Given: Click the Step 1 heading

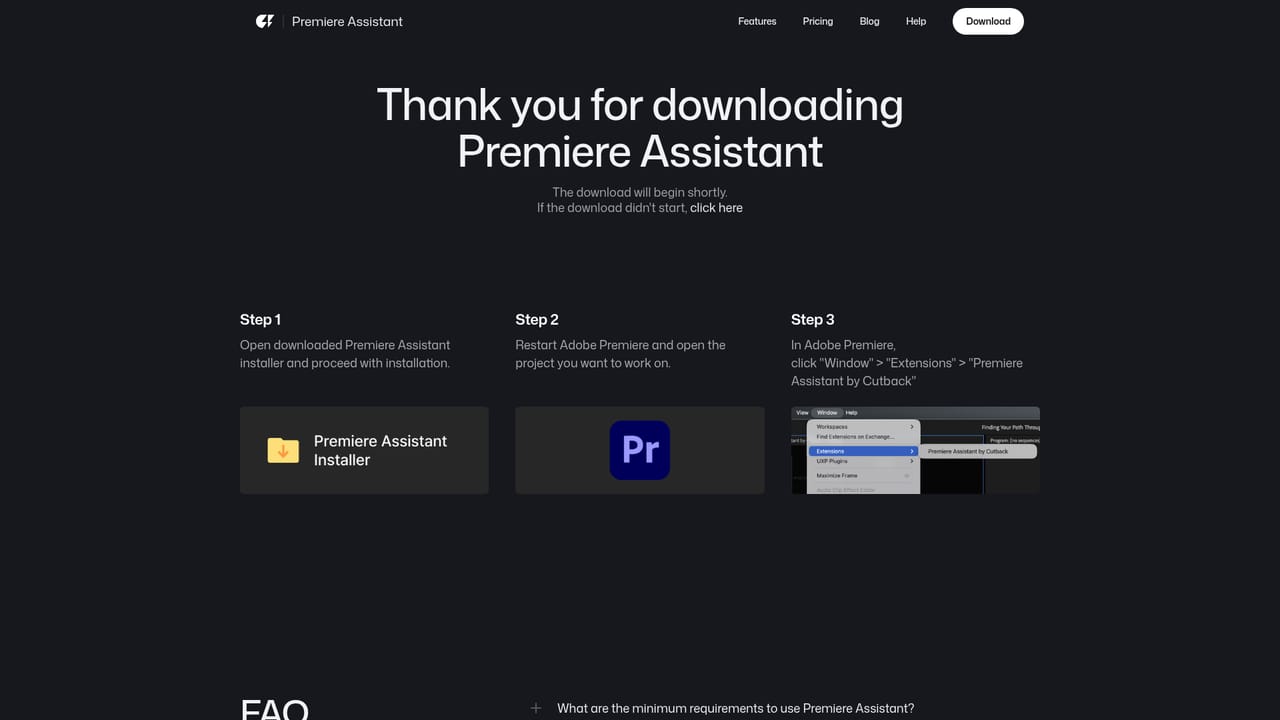Looking at the screenshot, I should click(260, 320).
